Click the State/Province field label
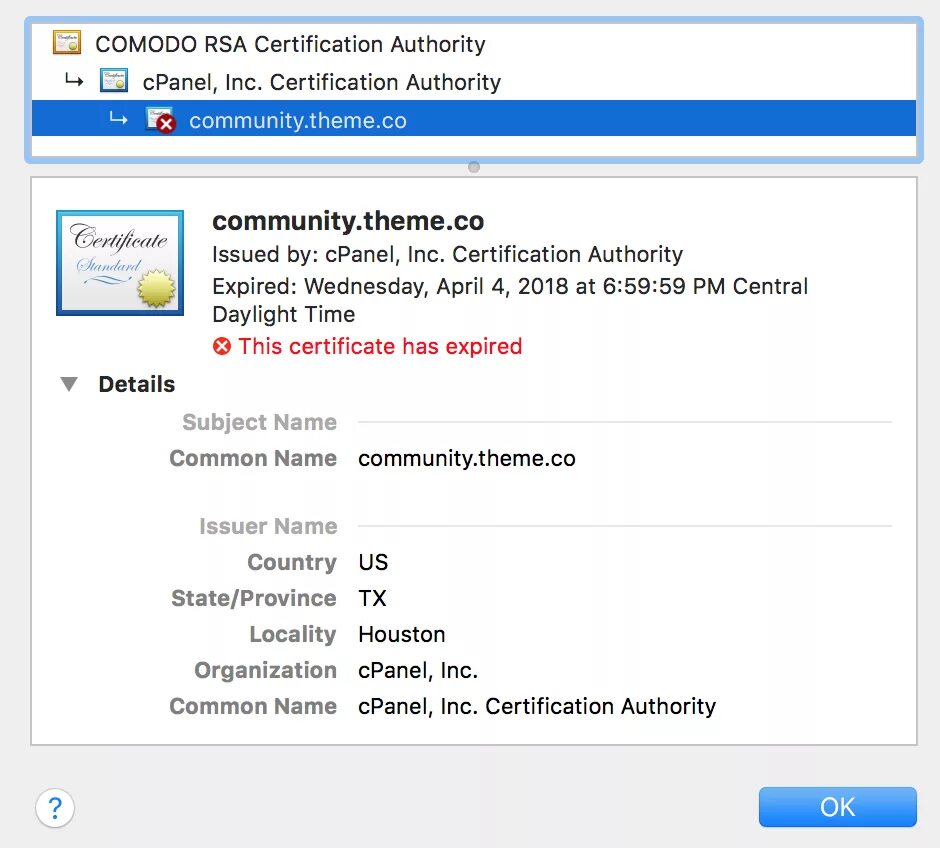940x848 pixels. pos(254,598)
